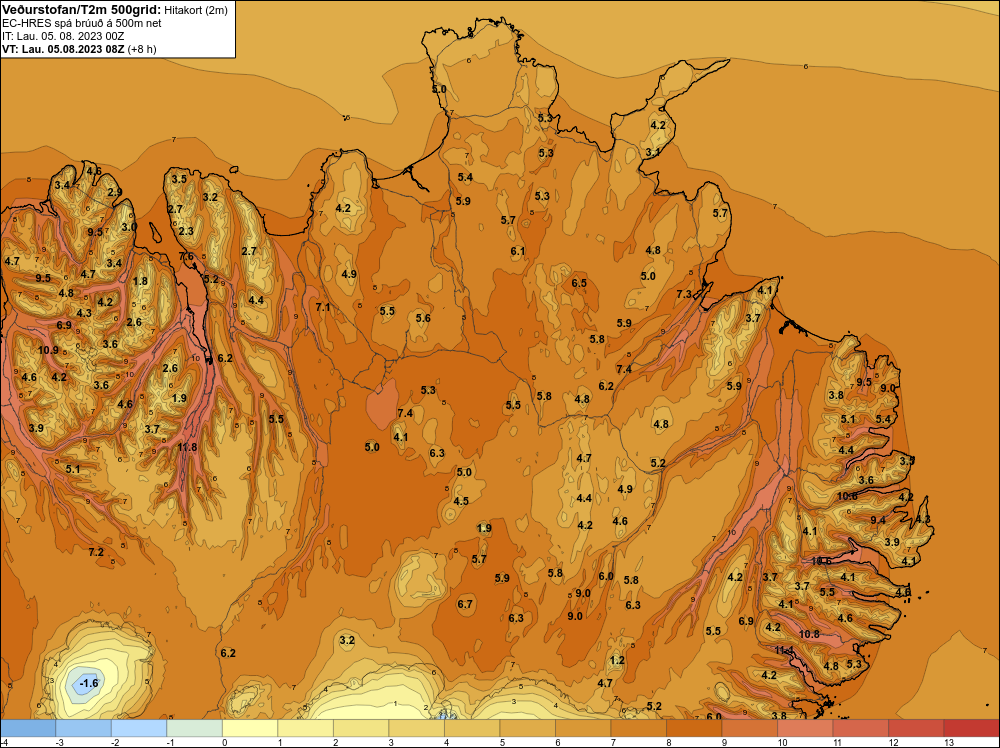Image resolution: width=1000 pixels, height=748 pixels.
Task: Select the 3.1 temperature label
Action: coord(652,152)
